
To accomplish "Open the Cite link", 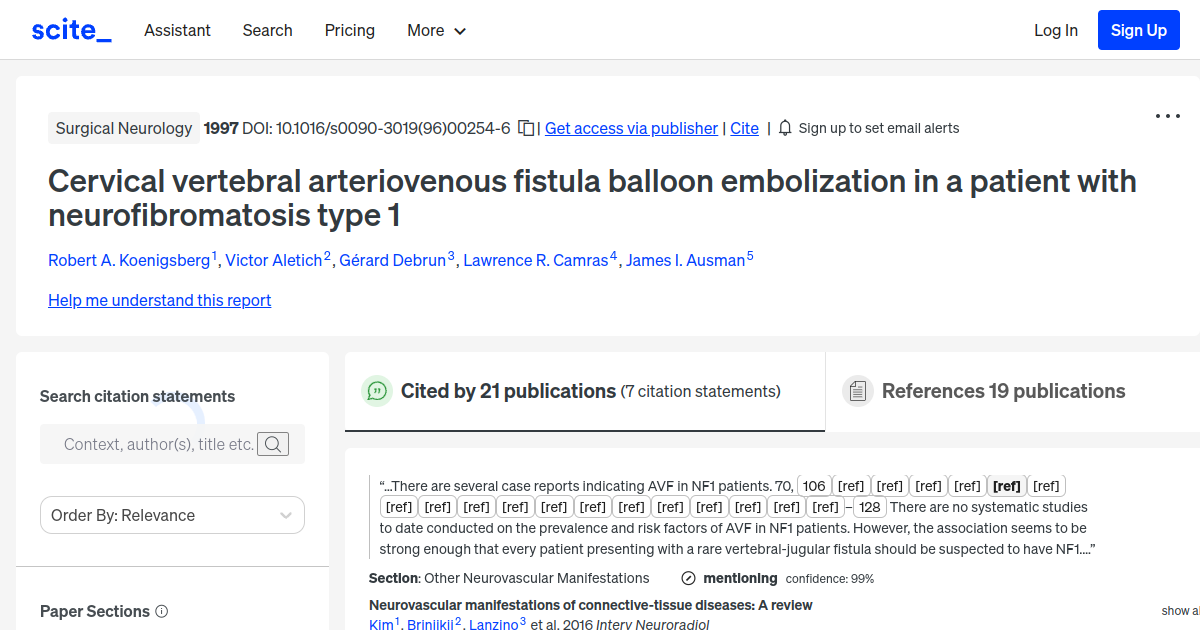I will tap(744, 128).
